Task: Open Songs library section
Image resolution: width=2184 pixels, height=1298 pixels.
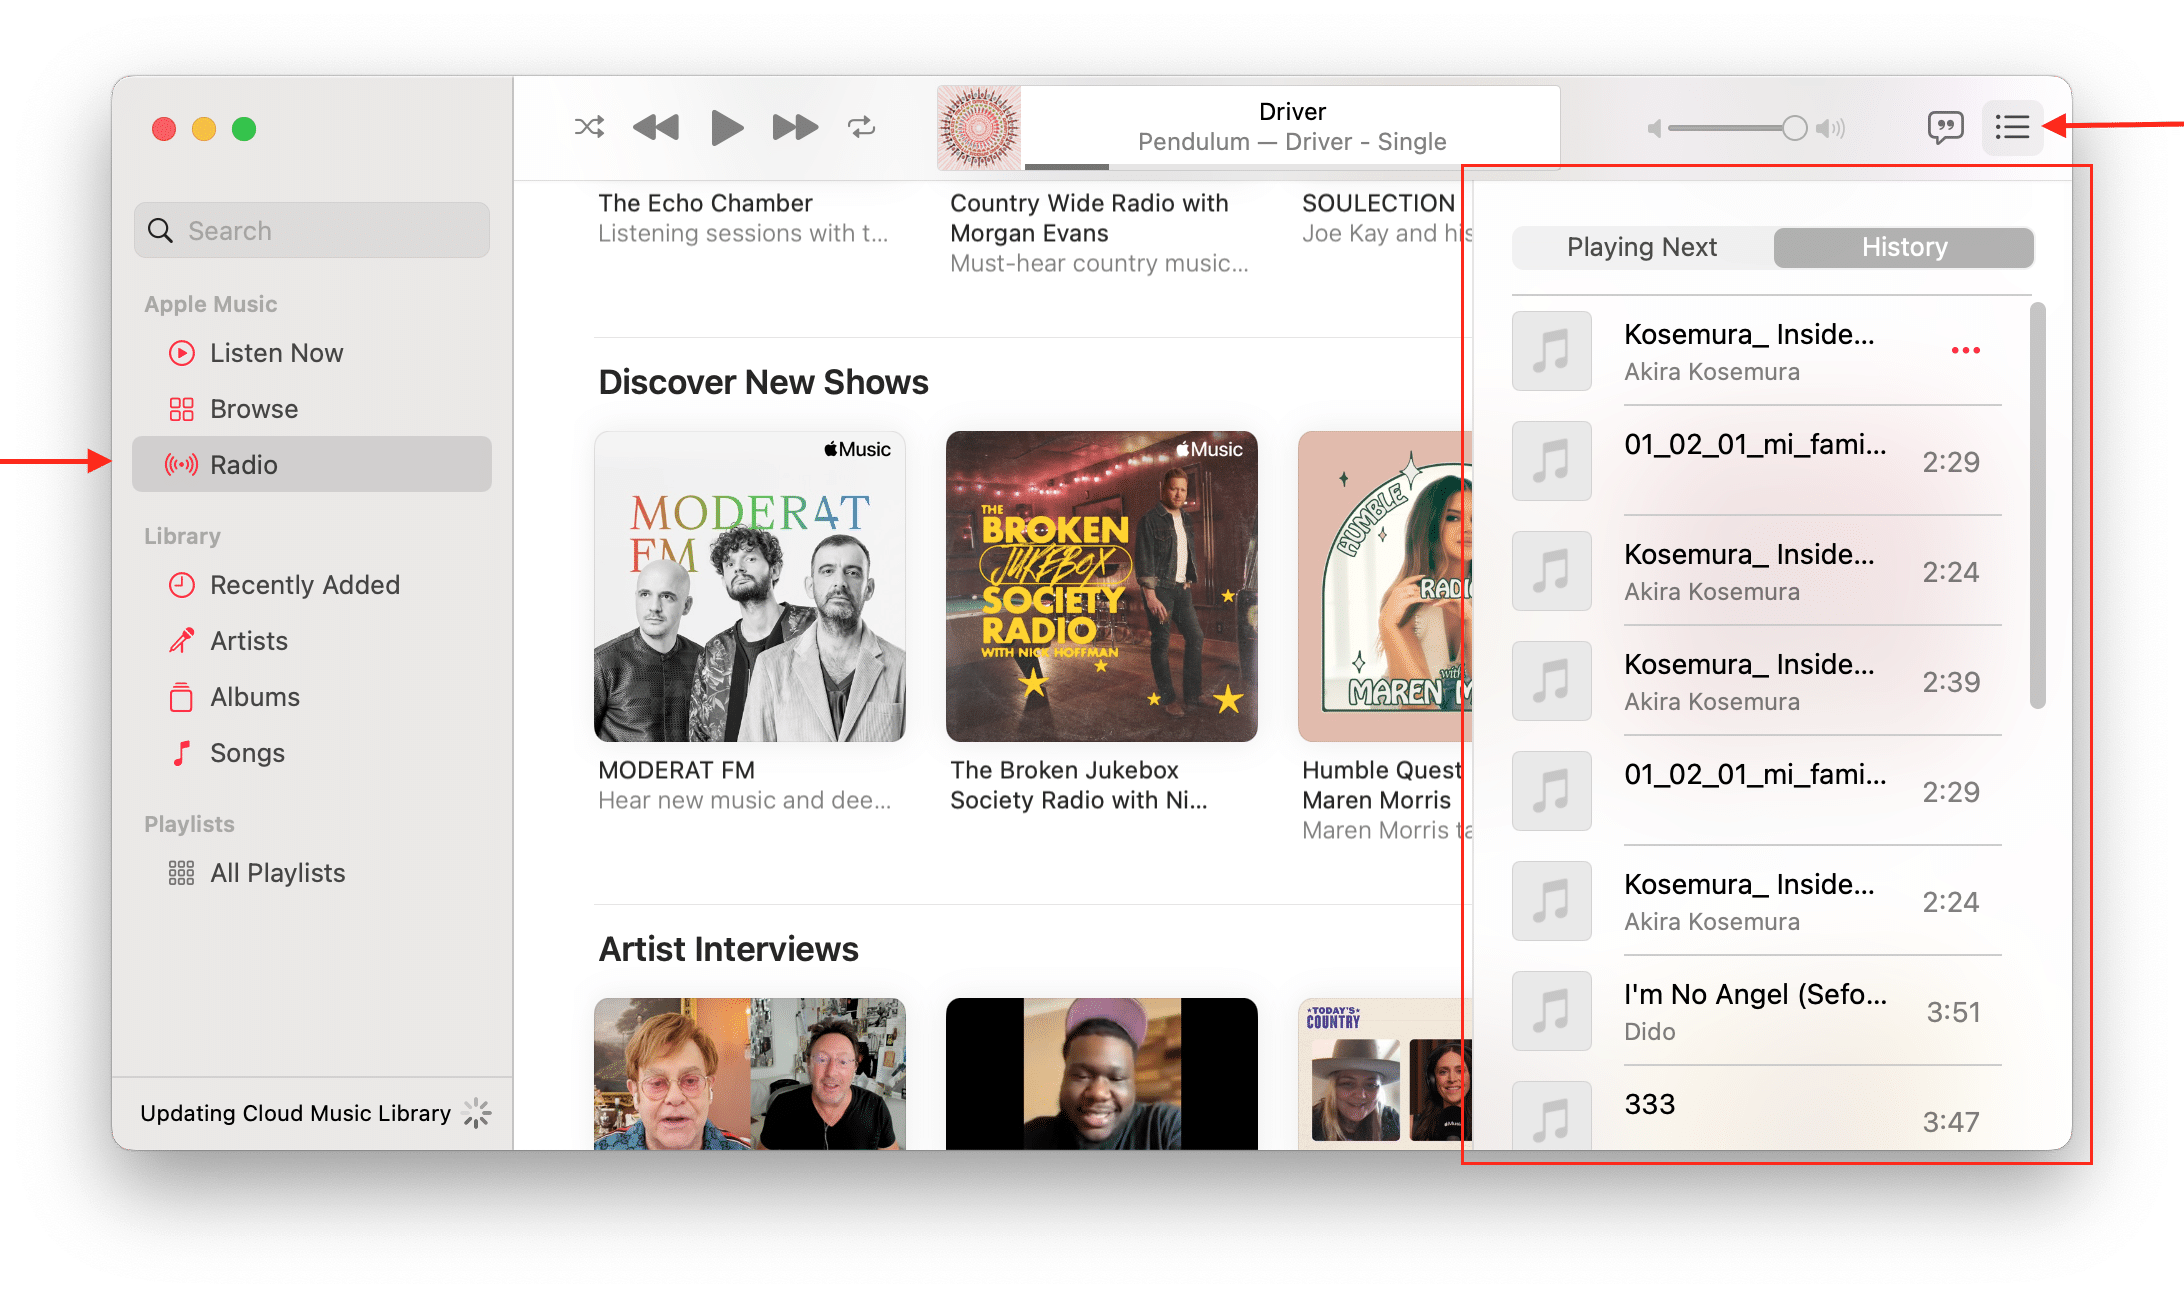Action: (x=312, y=753)
